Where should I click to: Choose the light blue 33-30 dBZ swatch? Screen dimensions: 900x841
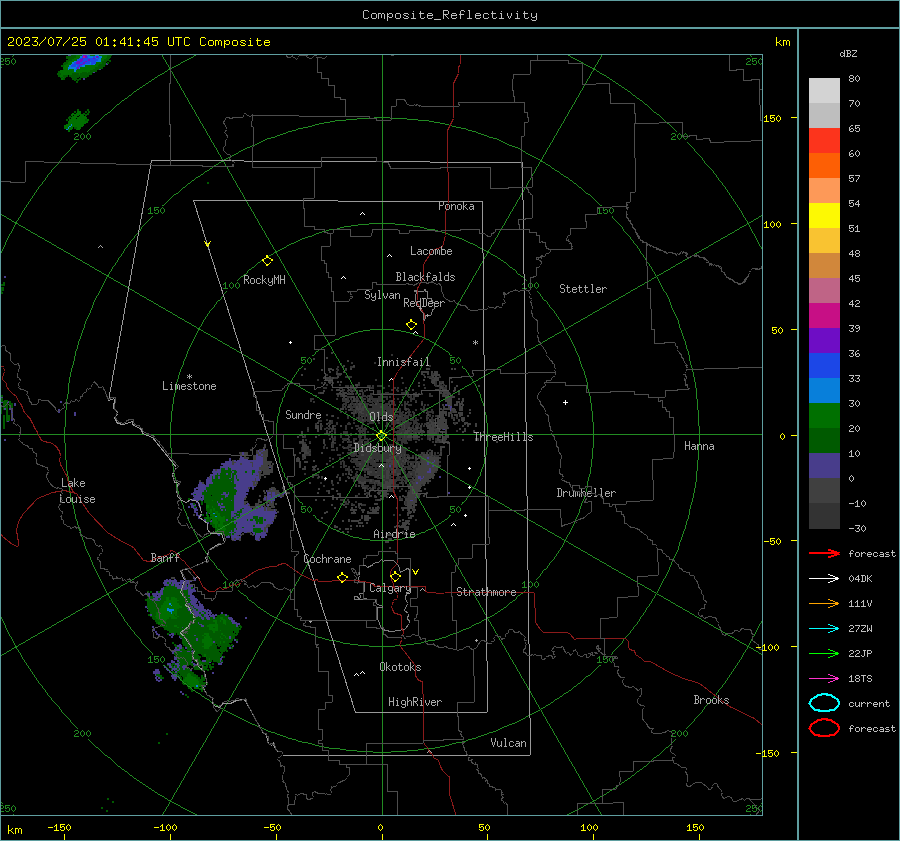(x=824, y=391)
